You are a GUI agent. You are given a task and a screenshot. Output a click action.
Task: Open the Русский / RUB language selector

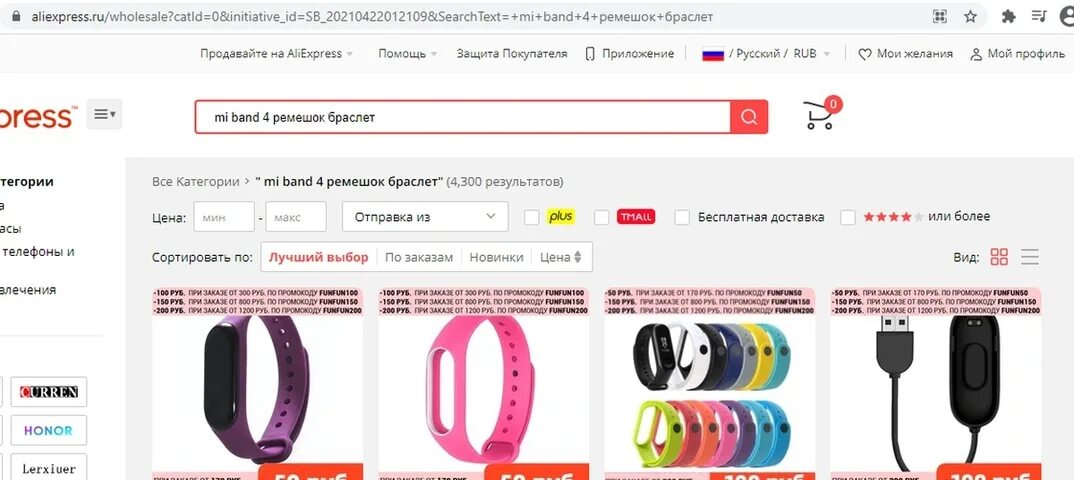click(x=766, y=53)
